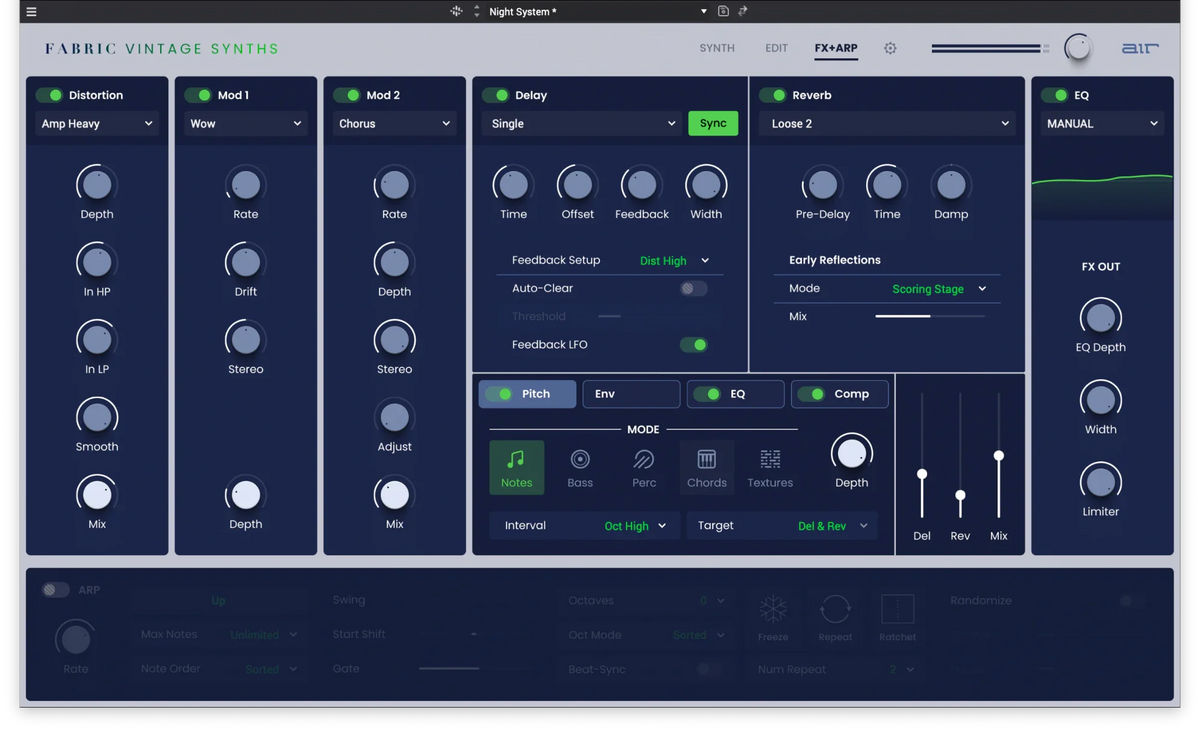Toggle the Reverb power switch
Screen dimensions: 1200x731
[x=772, y=95]
